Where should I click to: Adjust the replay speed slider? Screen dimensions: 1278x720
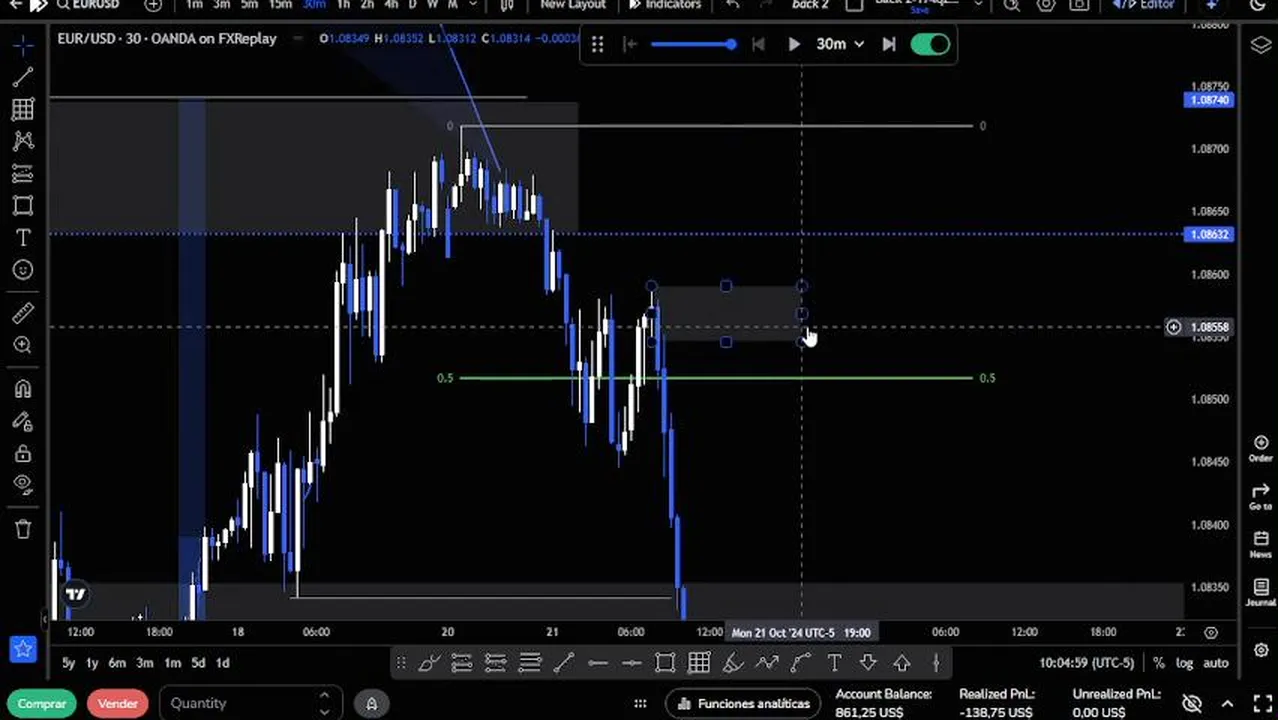[x=693, y=44]
